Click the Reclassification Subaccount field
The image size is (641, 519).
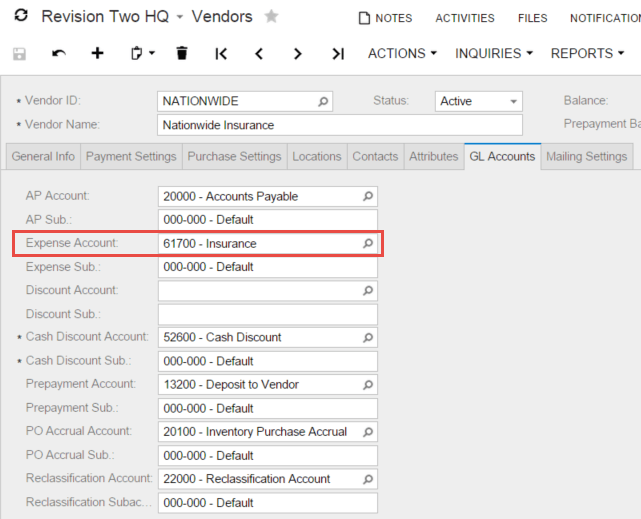pyautogui.click(x=268, y=503)
